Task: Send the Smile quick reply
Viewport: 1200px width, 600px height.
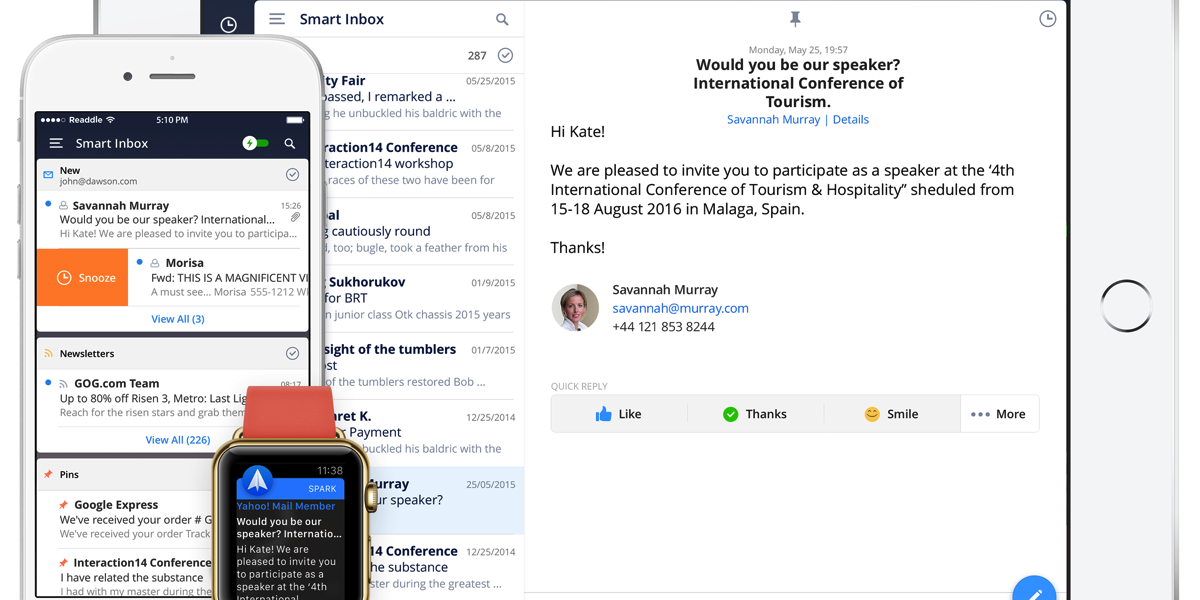Action: tap(891, 414)
